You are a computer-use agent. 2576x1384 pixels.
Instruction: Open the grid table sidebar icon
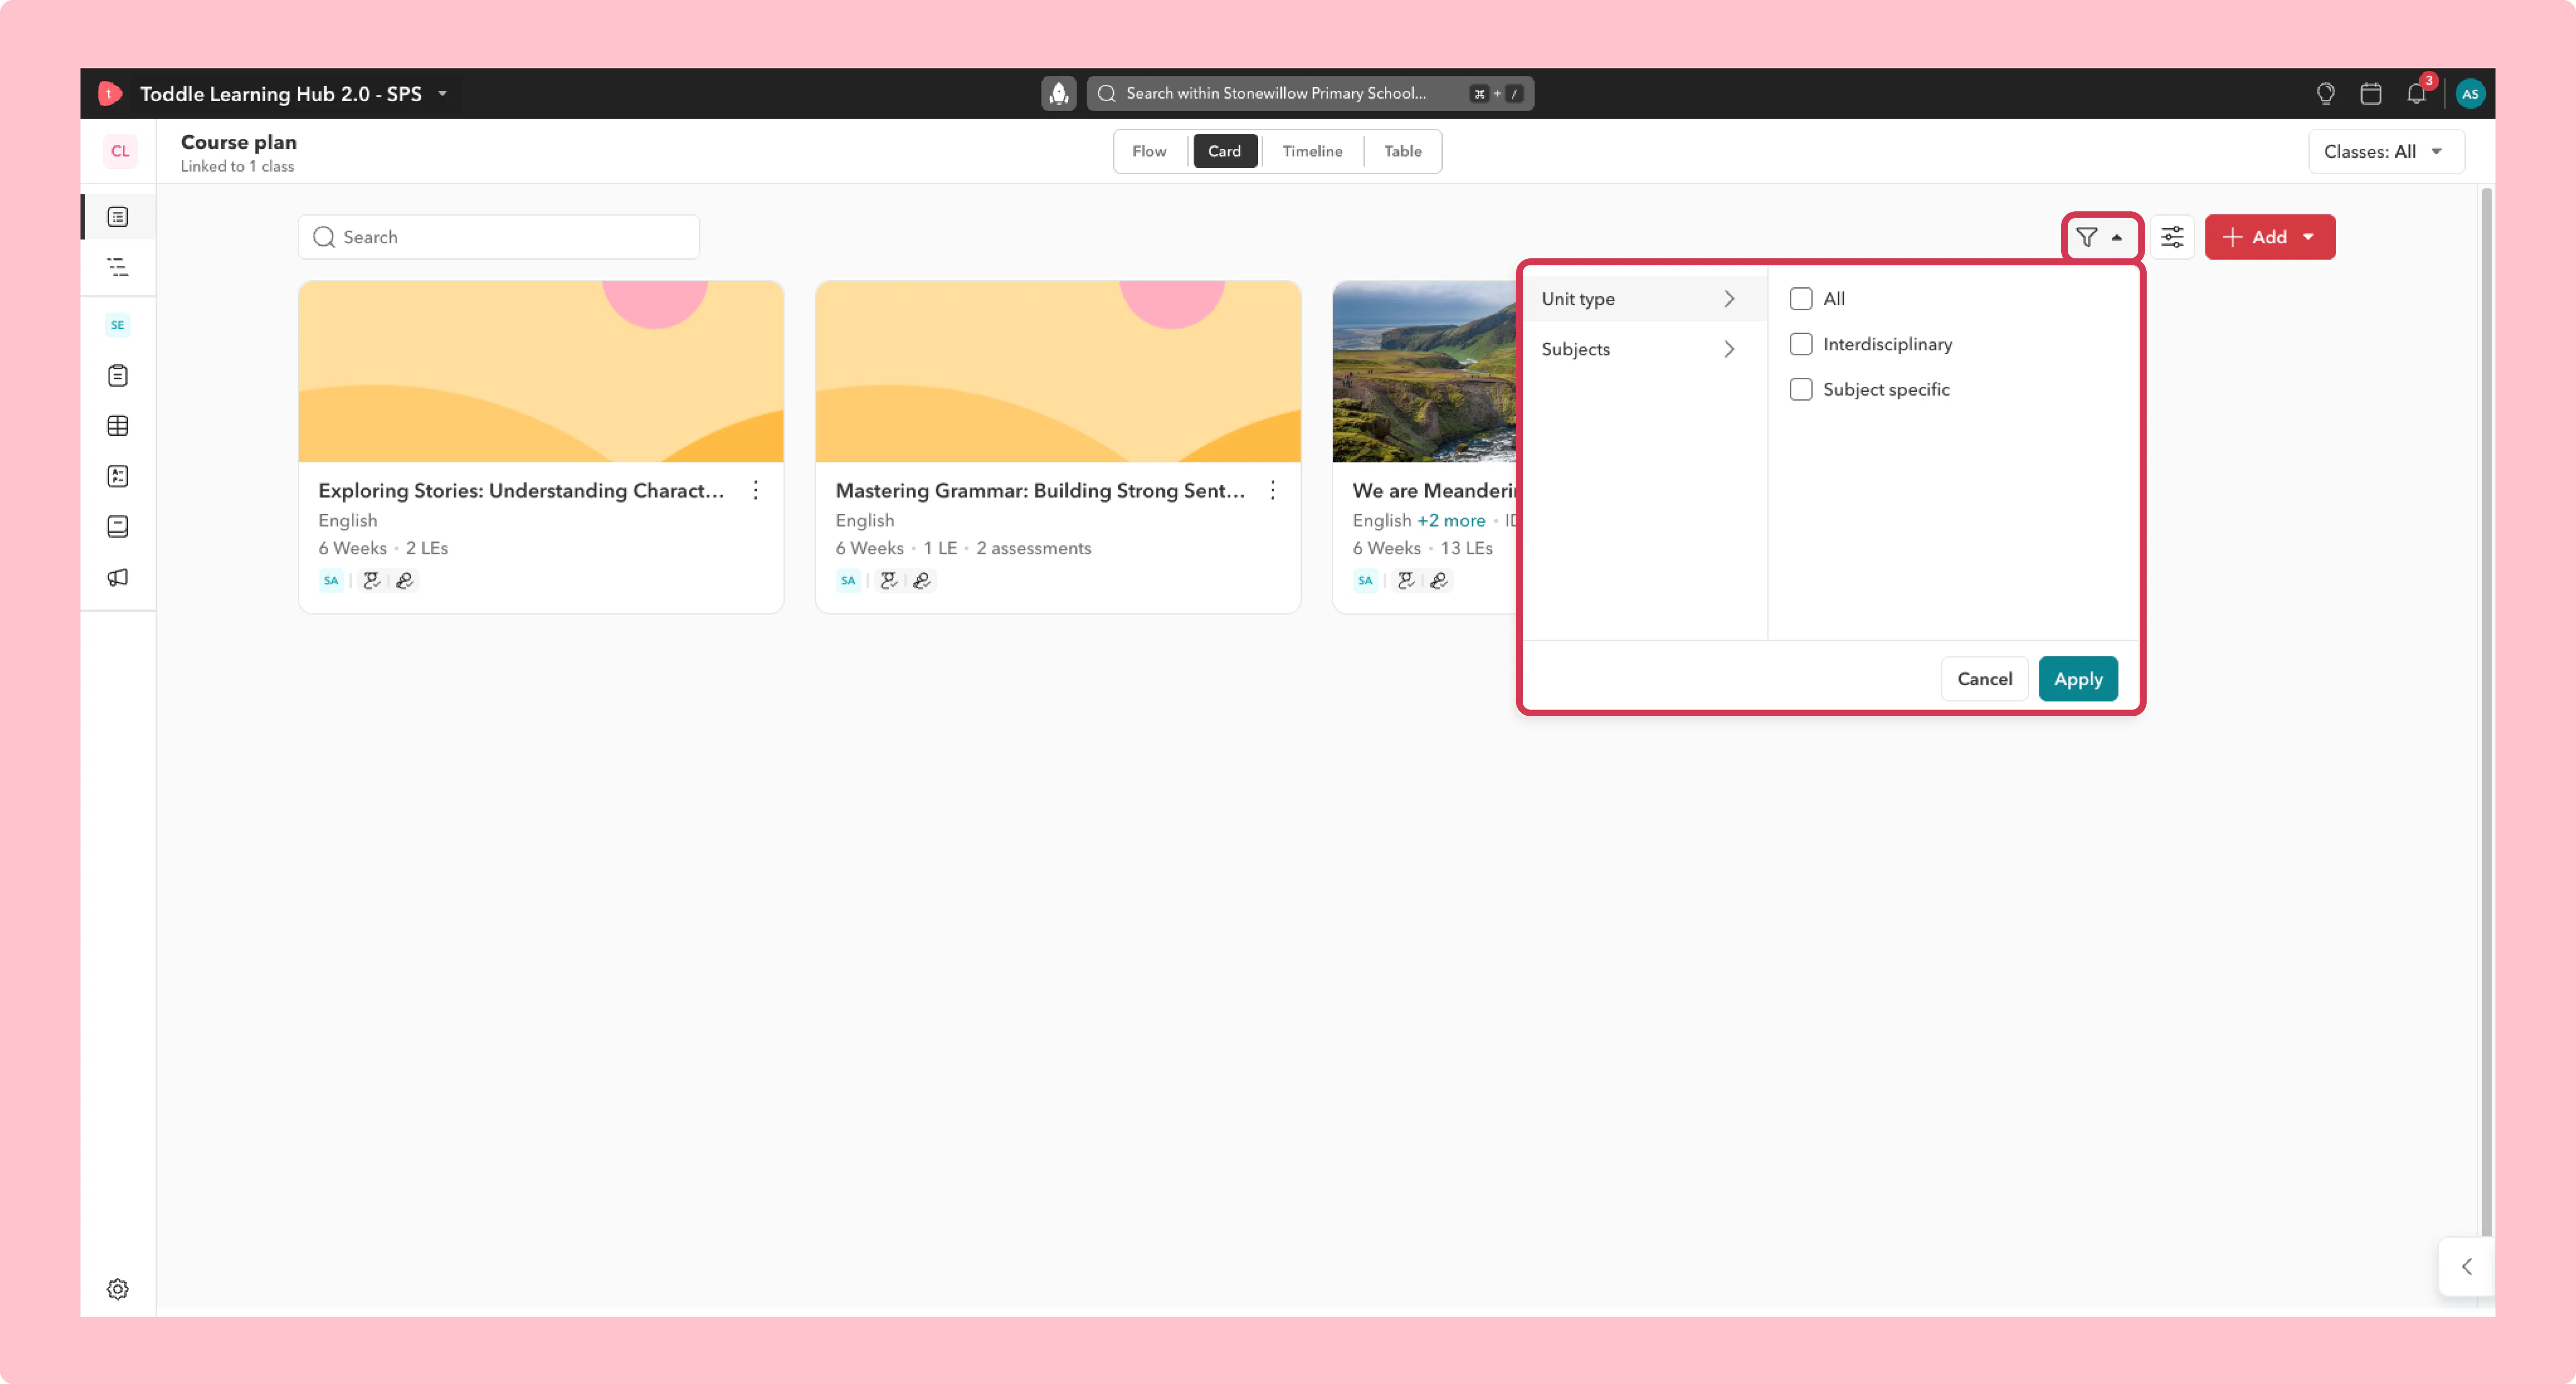[x=118, y=426]
